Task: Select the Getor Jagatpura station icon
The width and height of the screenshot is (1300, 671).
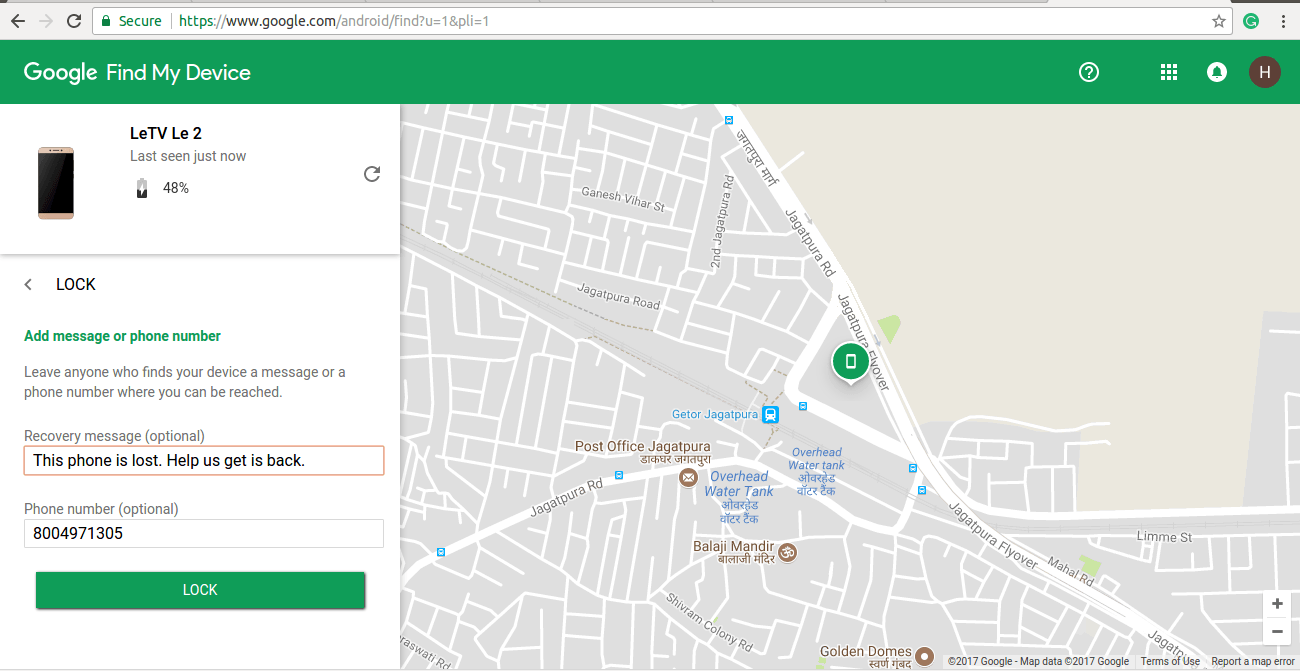Action: tap(770, 414)
